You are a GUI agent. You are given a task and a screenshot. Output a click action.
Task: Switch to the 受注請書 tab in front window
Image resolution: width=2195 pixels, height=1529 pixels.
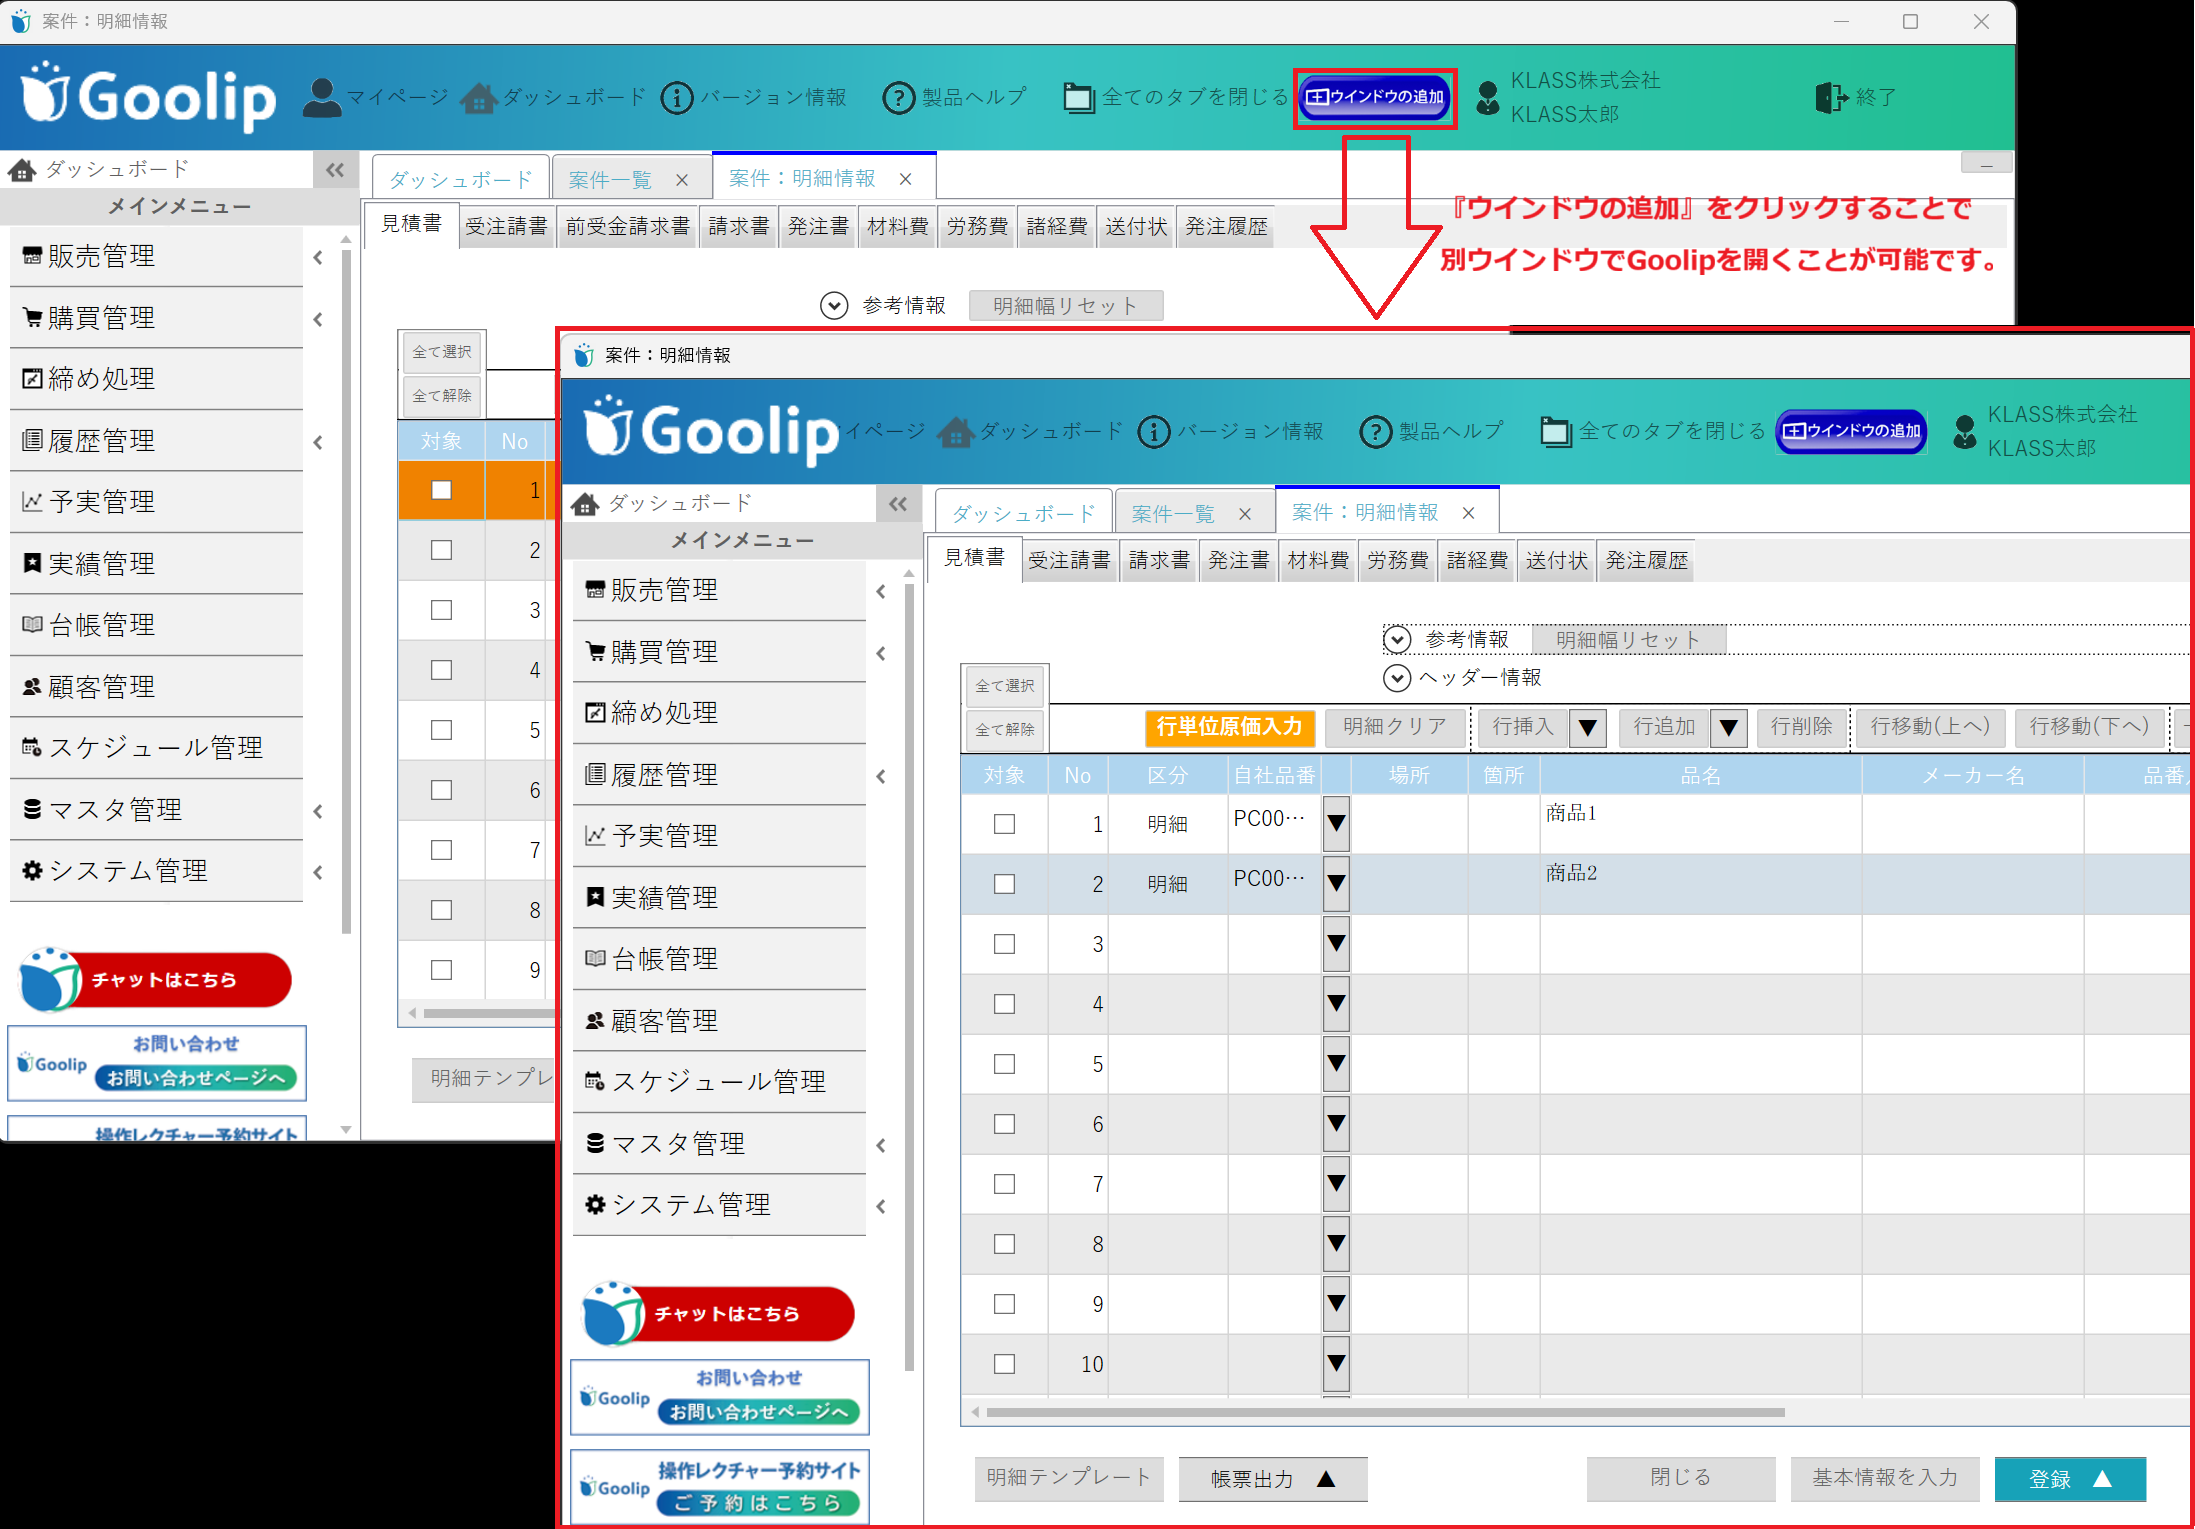pos(1069,561)
